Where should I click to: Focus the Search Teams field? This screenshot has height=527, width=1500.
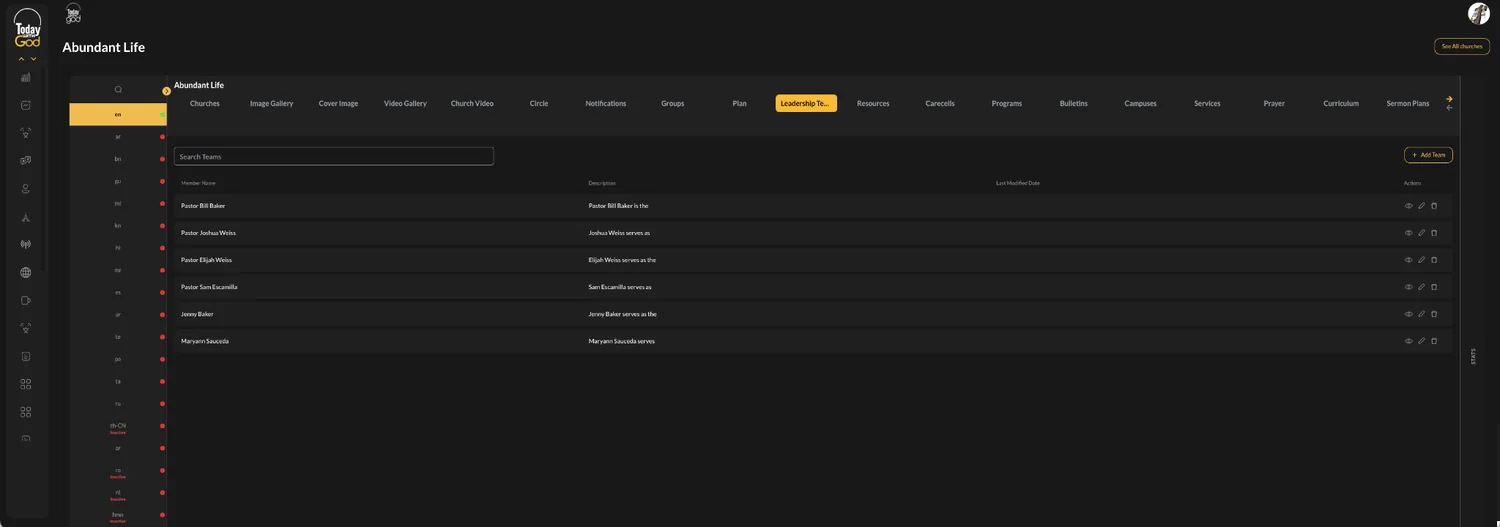click(334, 156)
